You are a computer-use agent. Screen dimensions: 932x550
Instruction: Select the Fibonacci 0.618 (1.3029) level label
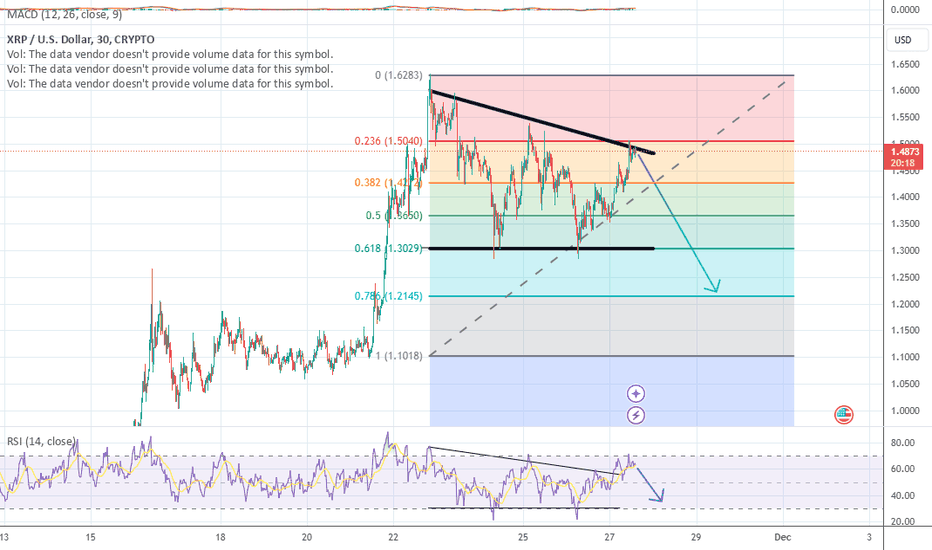(x=389, y=249)
